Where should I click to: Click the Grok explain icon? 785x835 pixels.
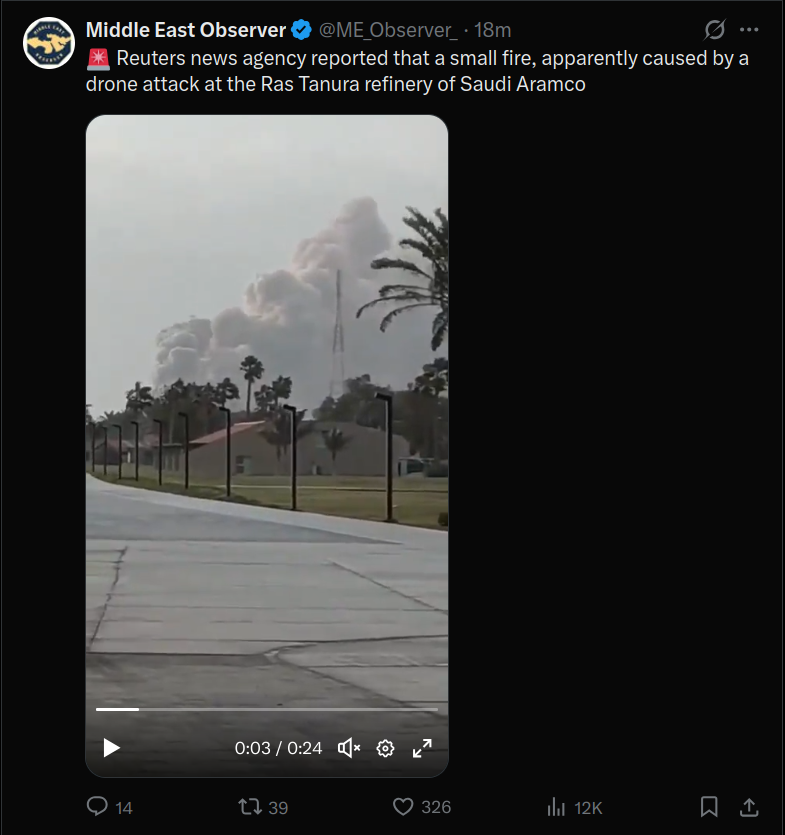[714, 30]
